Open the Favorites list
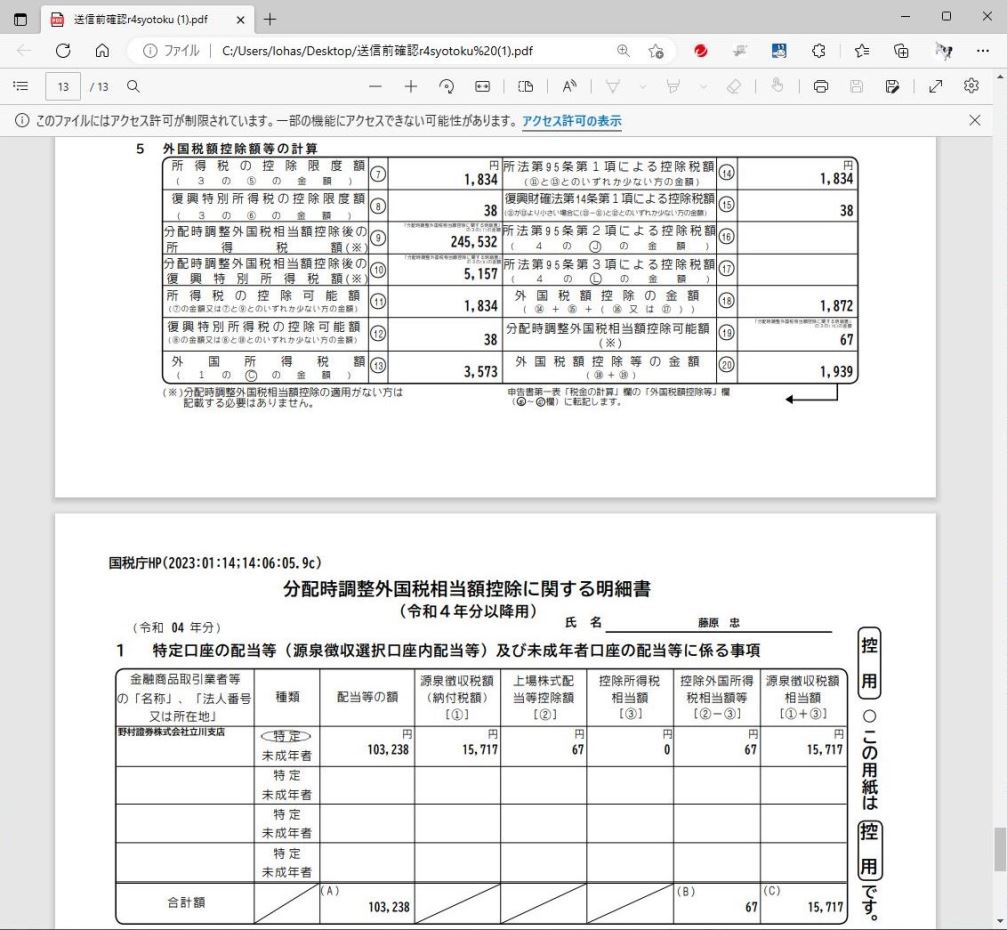The height and width of the screenshot is (930, 1007). pos(862,51)
